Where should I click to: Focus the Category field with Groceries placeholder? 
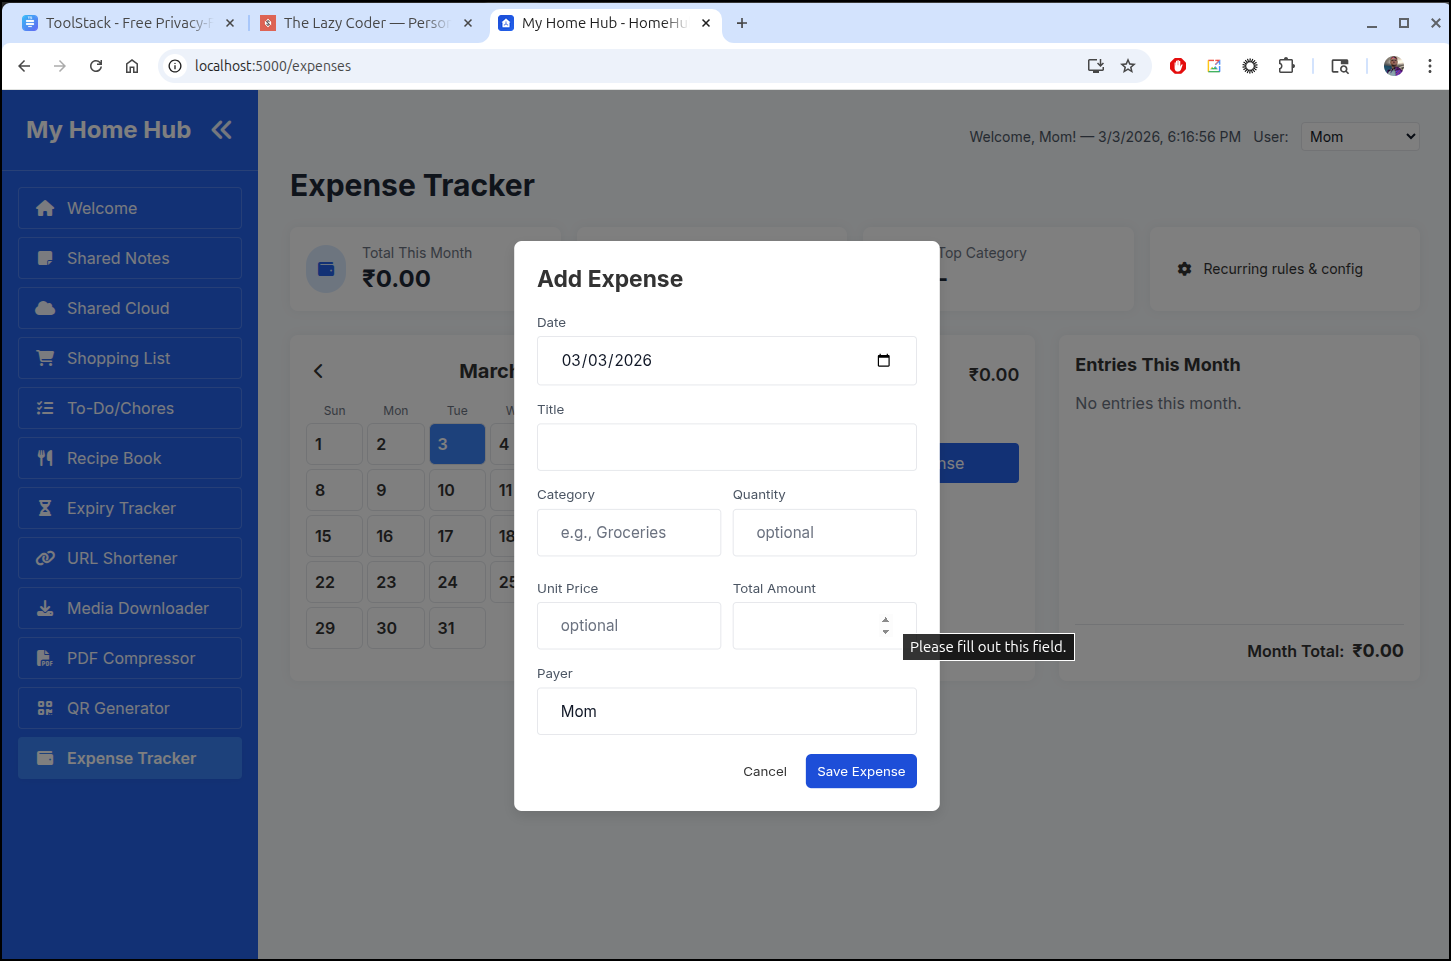[628, 533]
